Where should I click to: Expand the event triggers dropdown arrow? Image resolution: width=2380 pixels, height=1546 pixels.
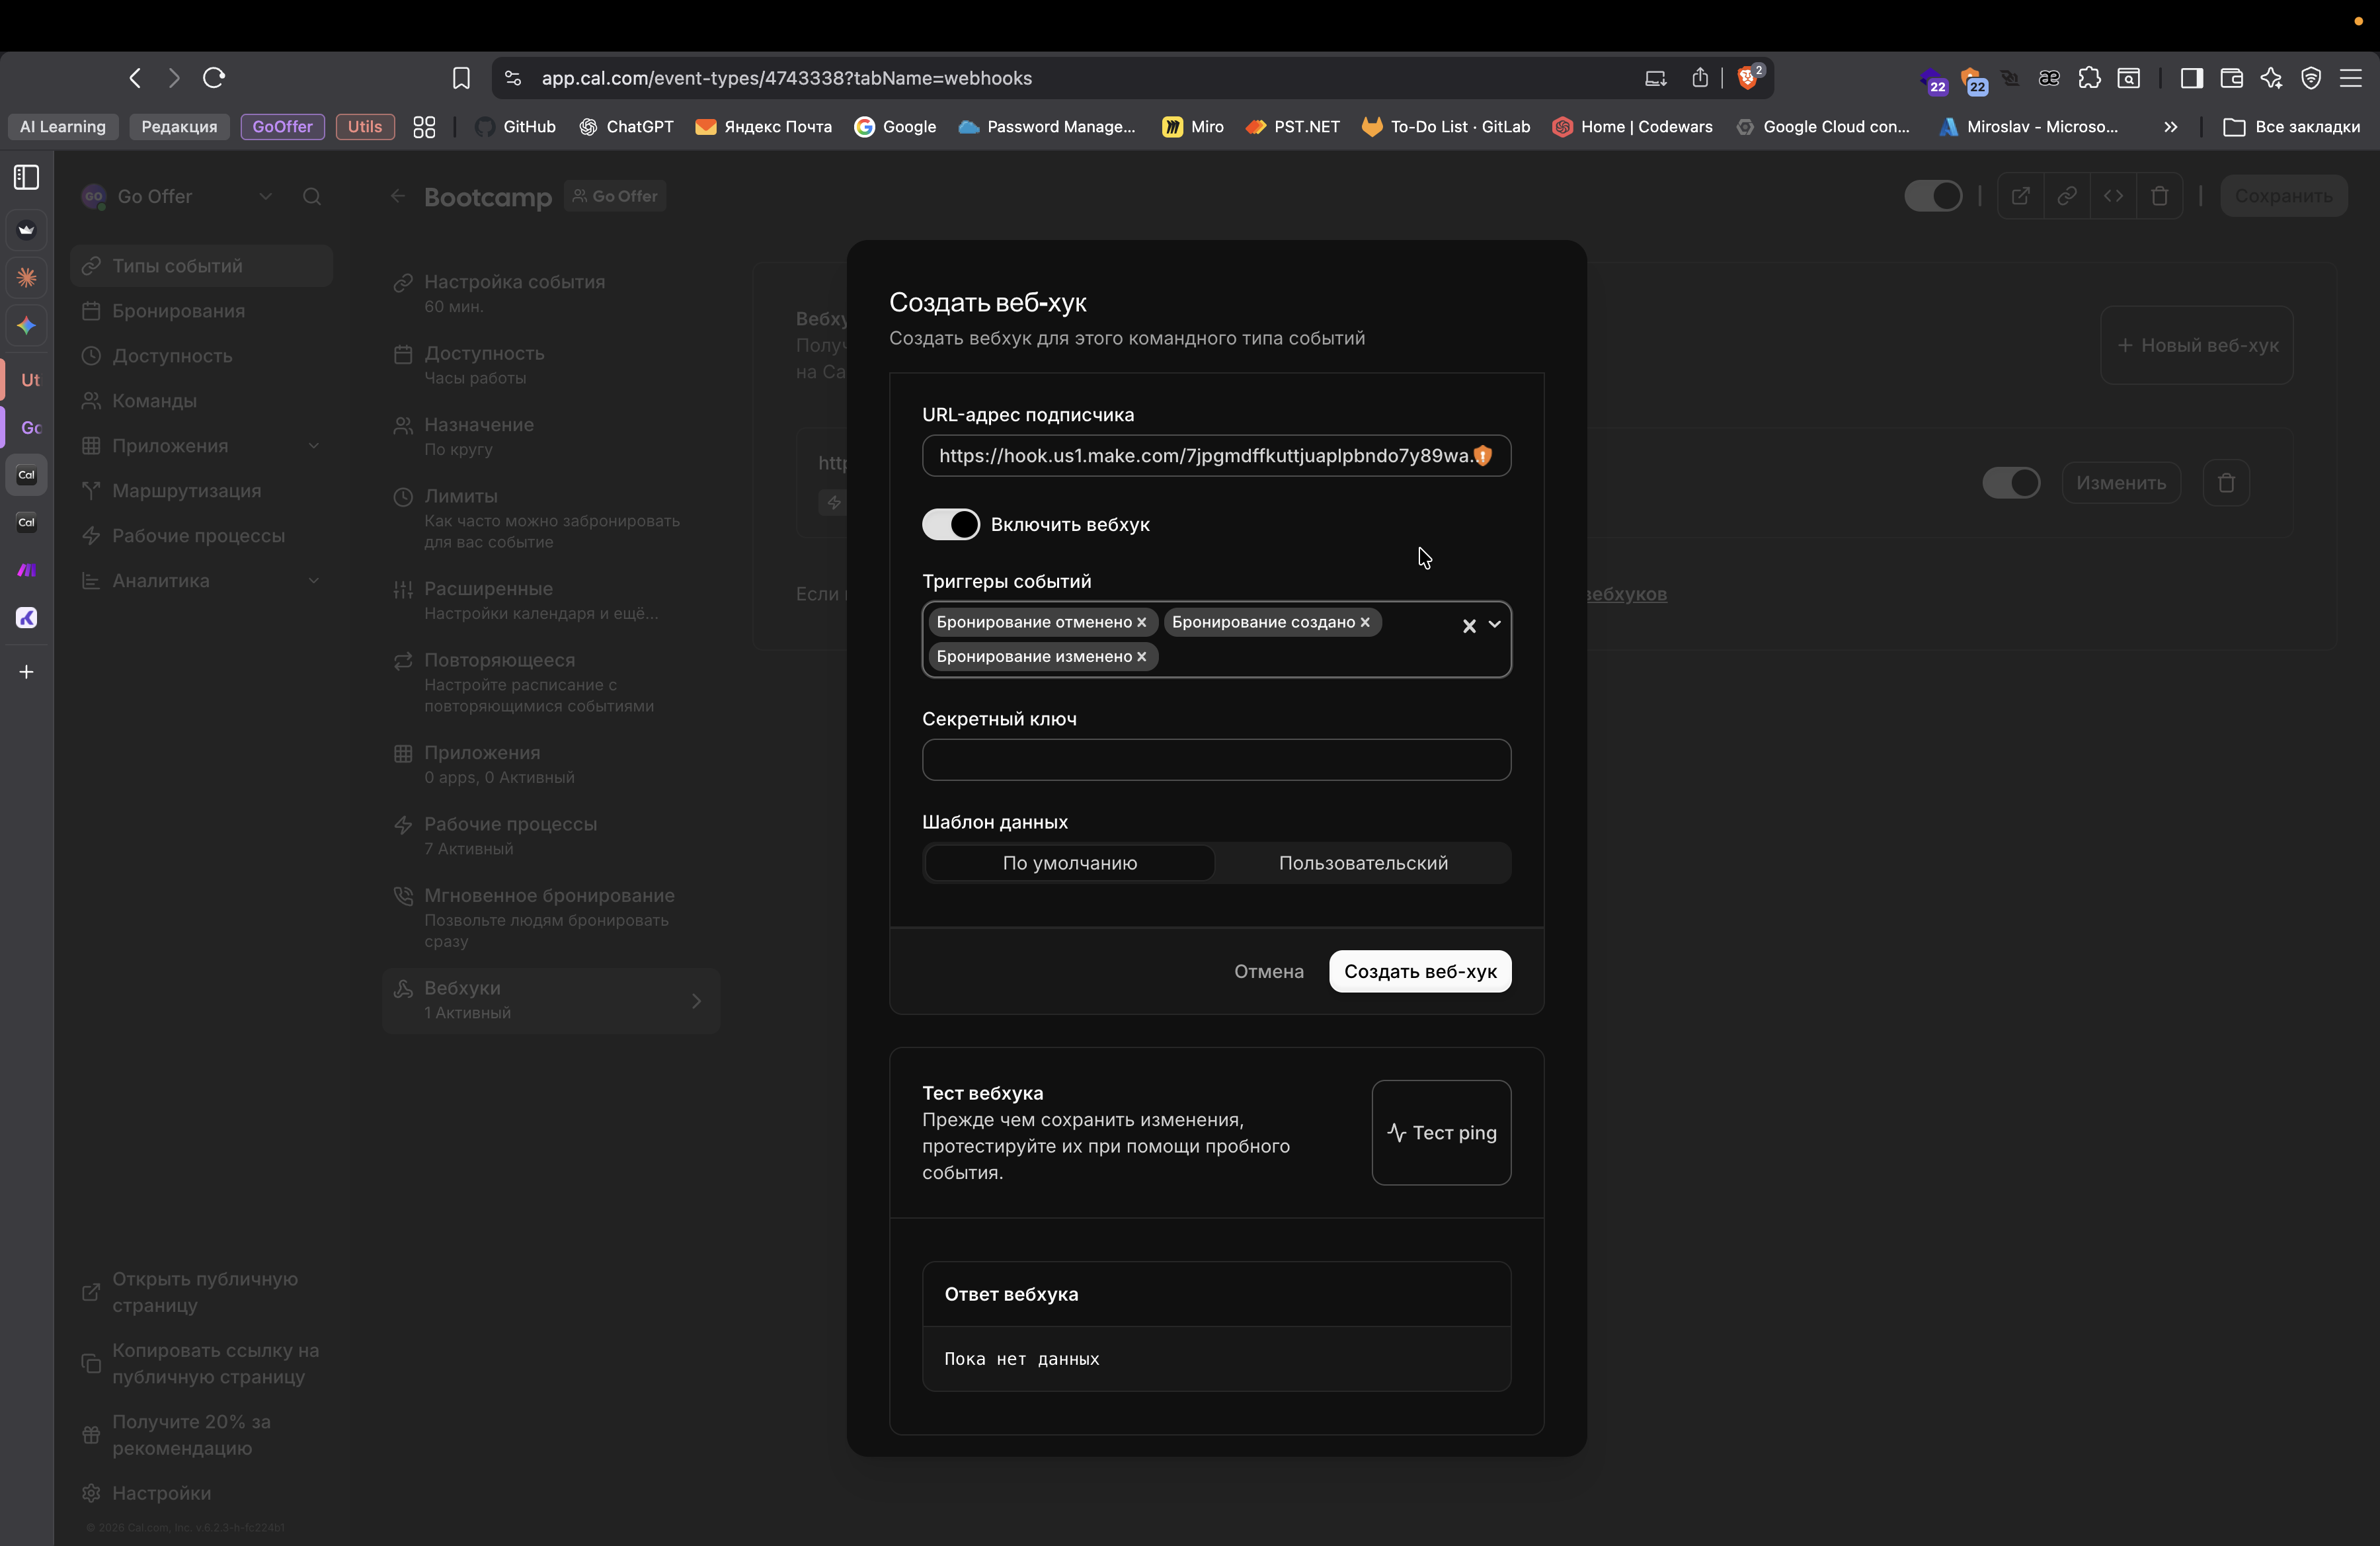1495,624
